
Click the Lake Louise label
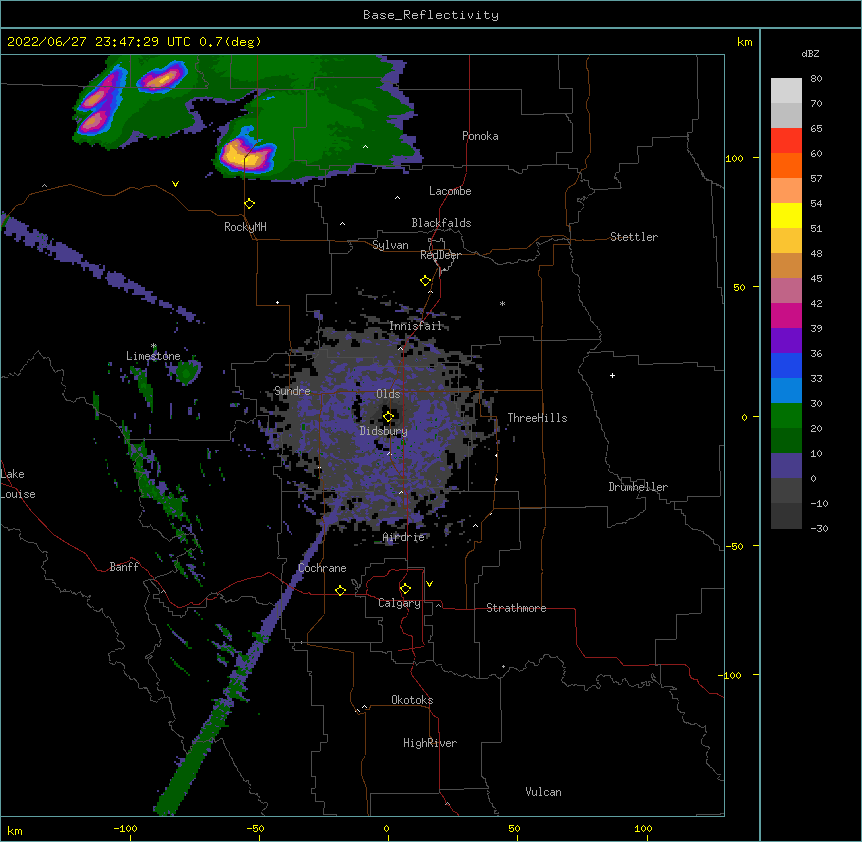coord(18,484)
